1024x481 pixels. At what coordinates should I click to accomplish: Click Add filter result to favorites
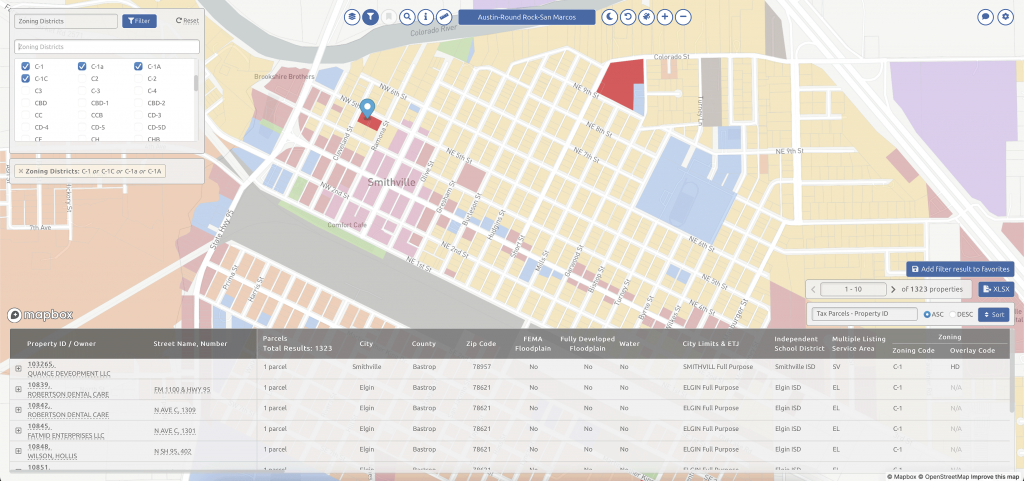tap(960, 269)
